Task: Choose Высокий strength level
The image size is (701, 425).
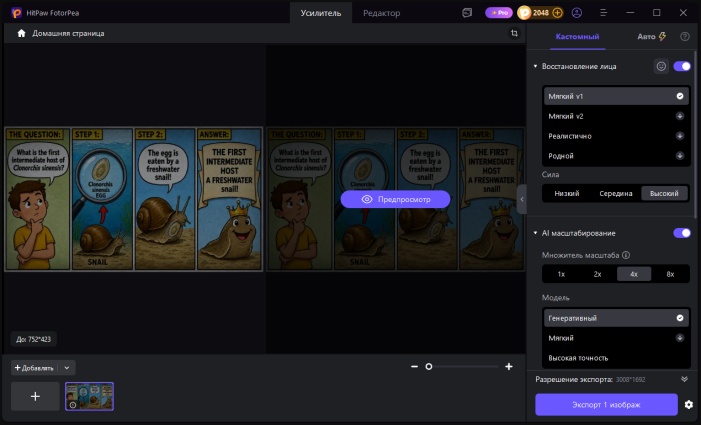Action: click(664, 194)
